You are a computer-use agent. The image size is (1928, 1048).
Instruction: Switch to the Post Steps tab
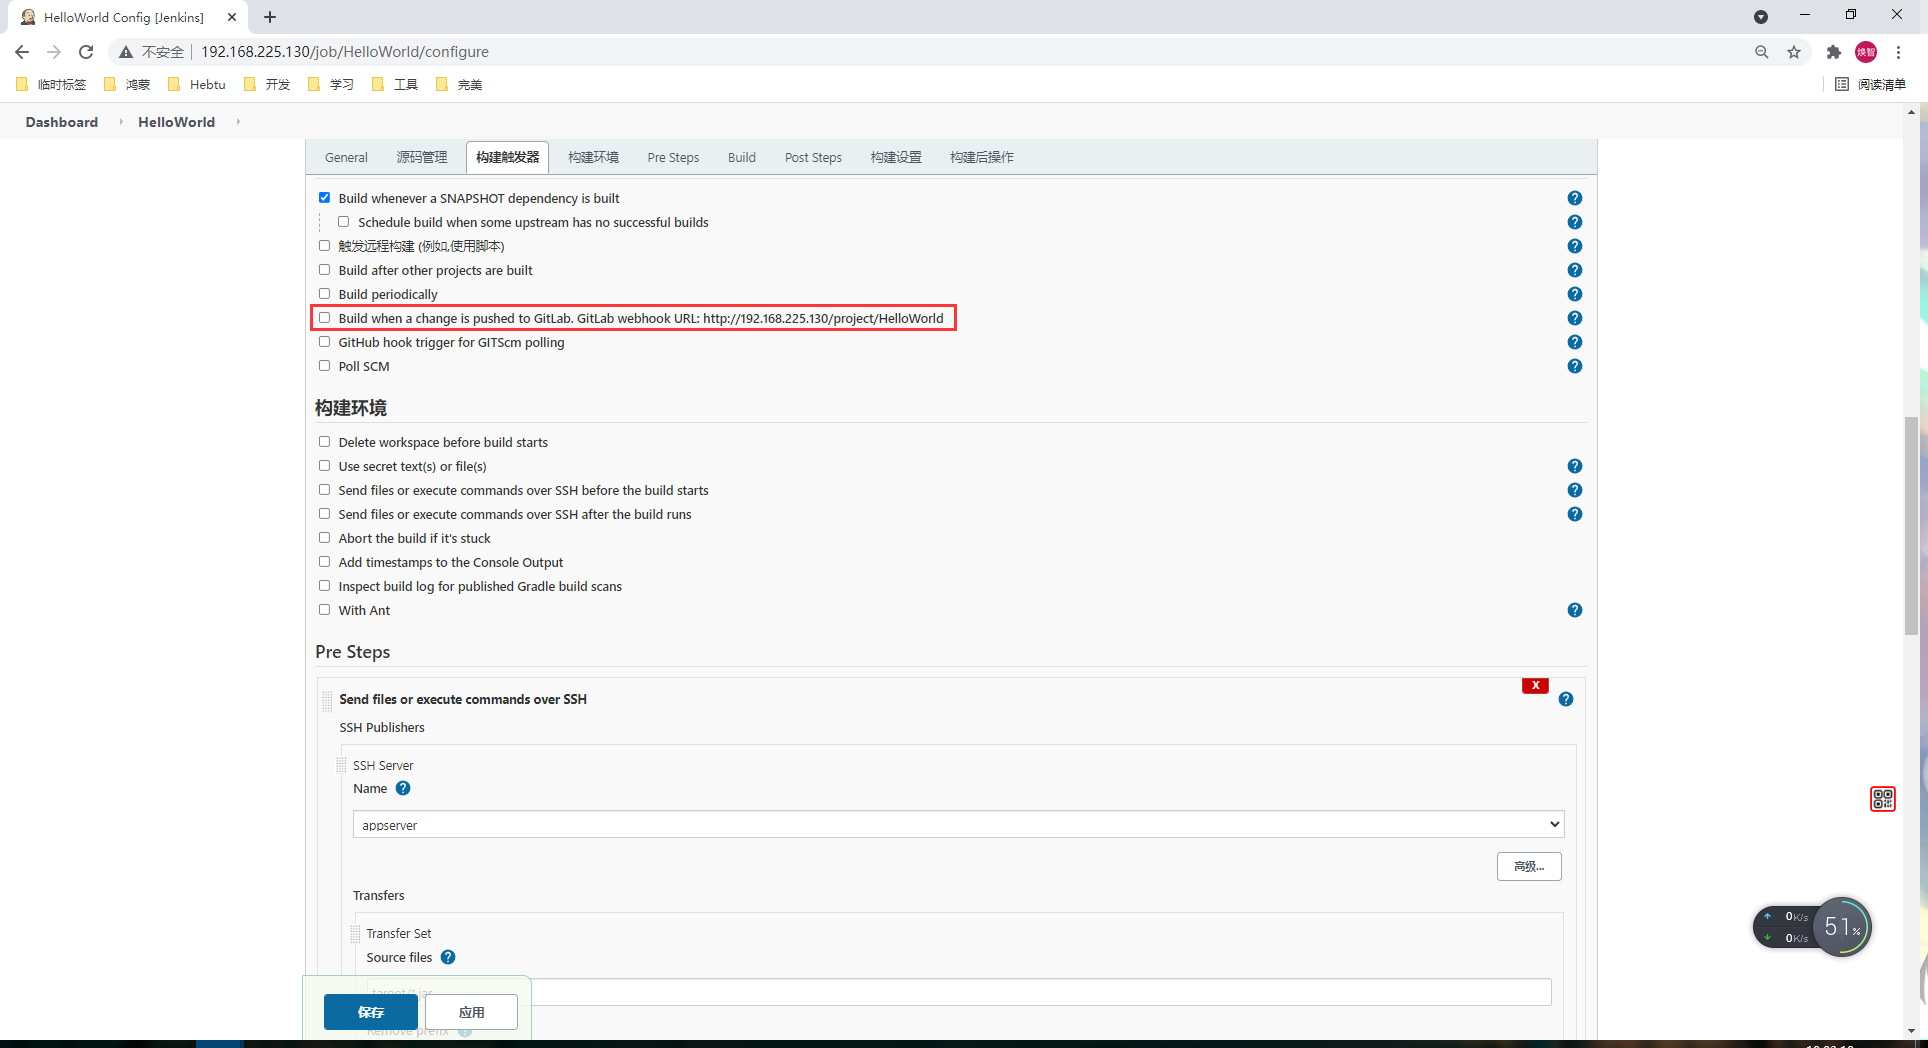point(813,157)
